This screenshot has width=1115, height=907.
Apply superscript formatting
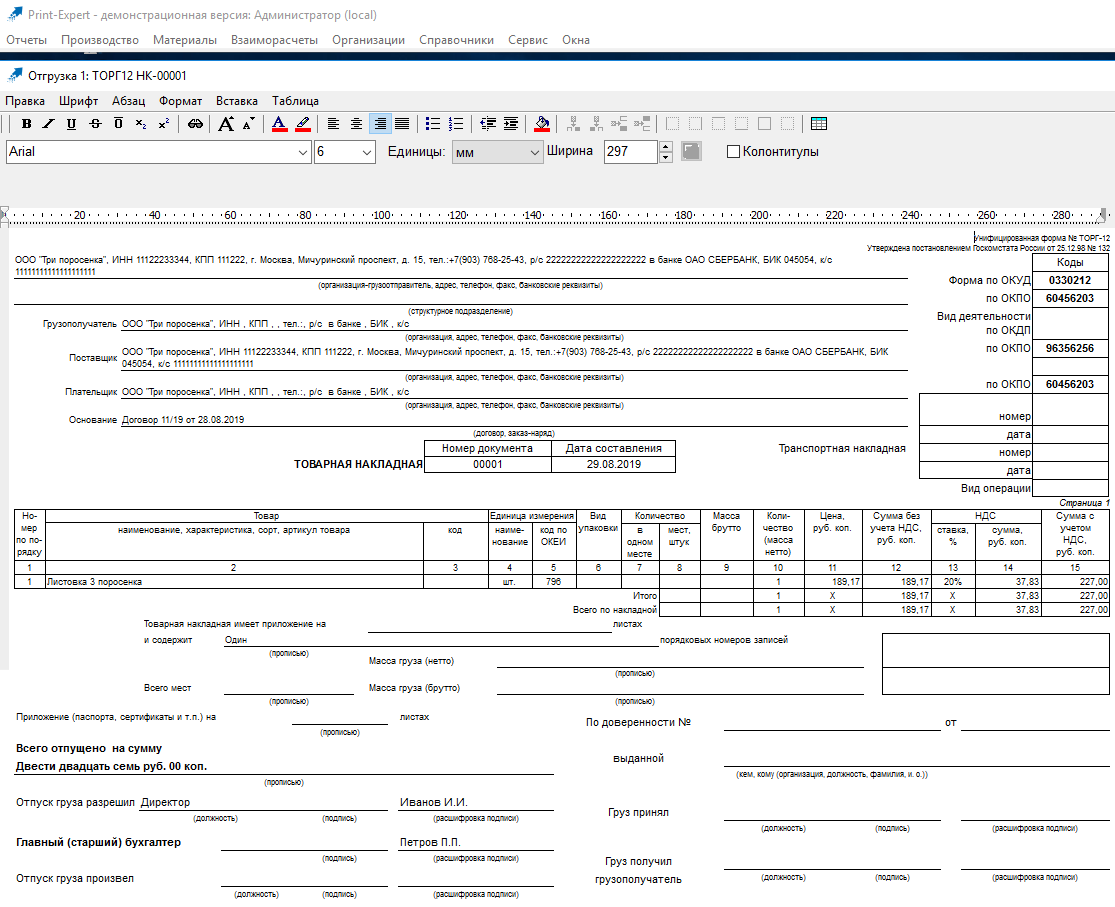(164, 124)
